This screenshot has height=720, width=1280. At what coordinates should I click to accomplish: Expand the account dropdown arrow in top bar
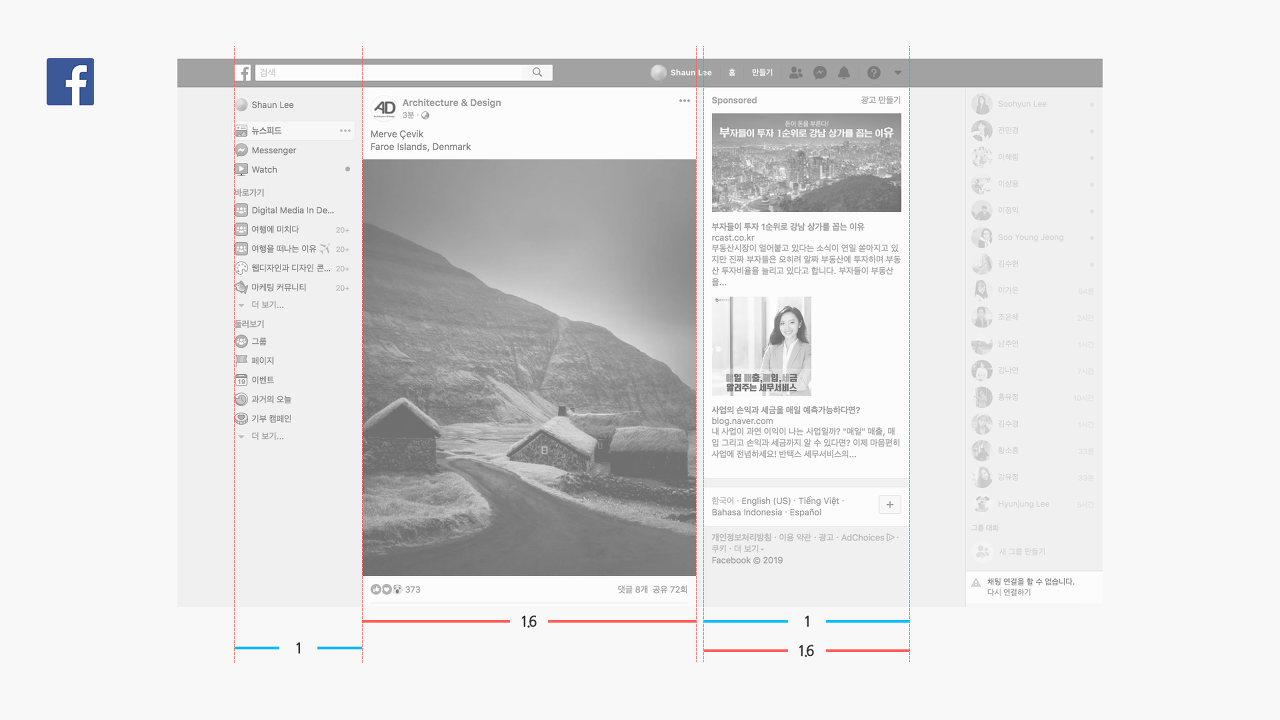point(898,73)
